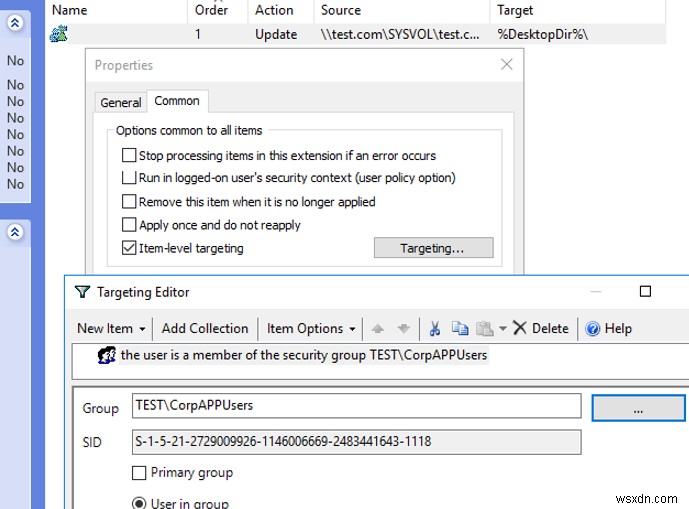Maximize the Targeting Editor window
Screen dimensions: 689x509
click(x=645, y=291)
